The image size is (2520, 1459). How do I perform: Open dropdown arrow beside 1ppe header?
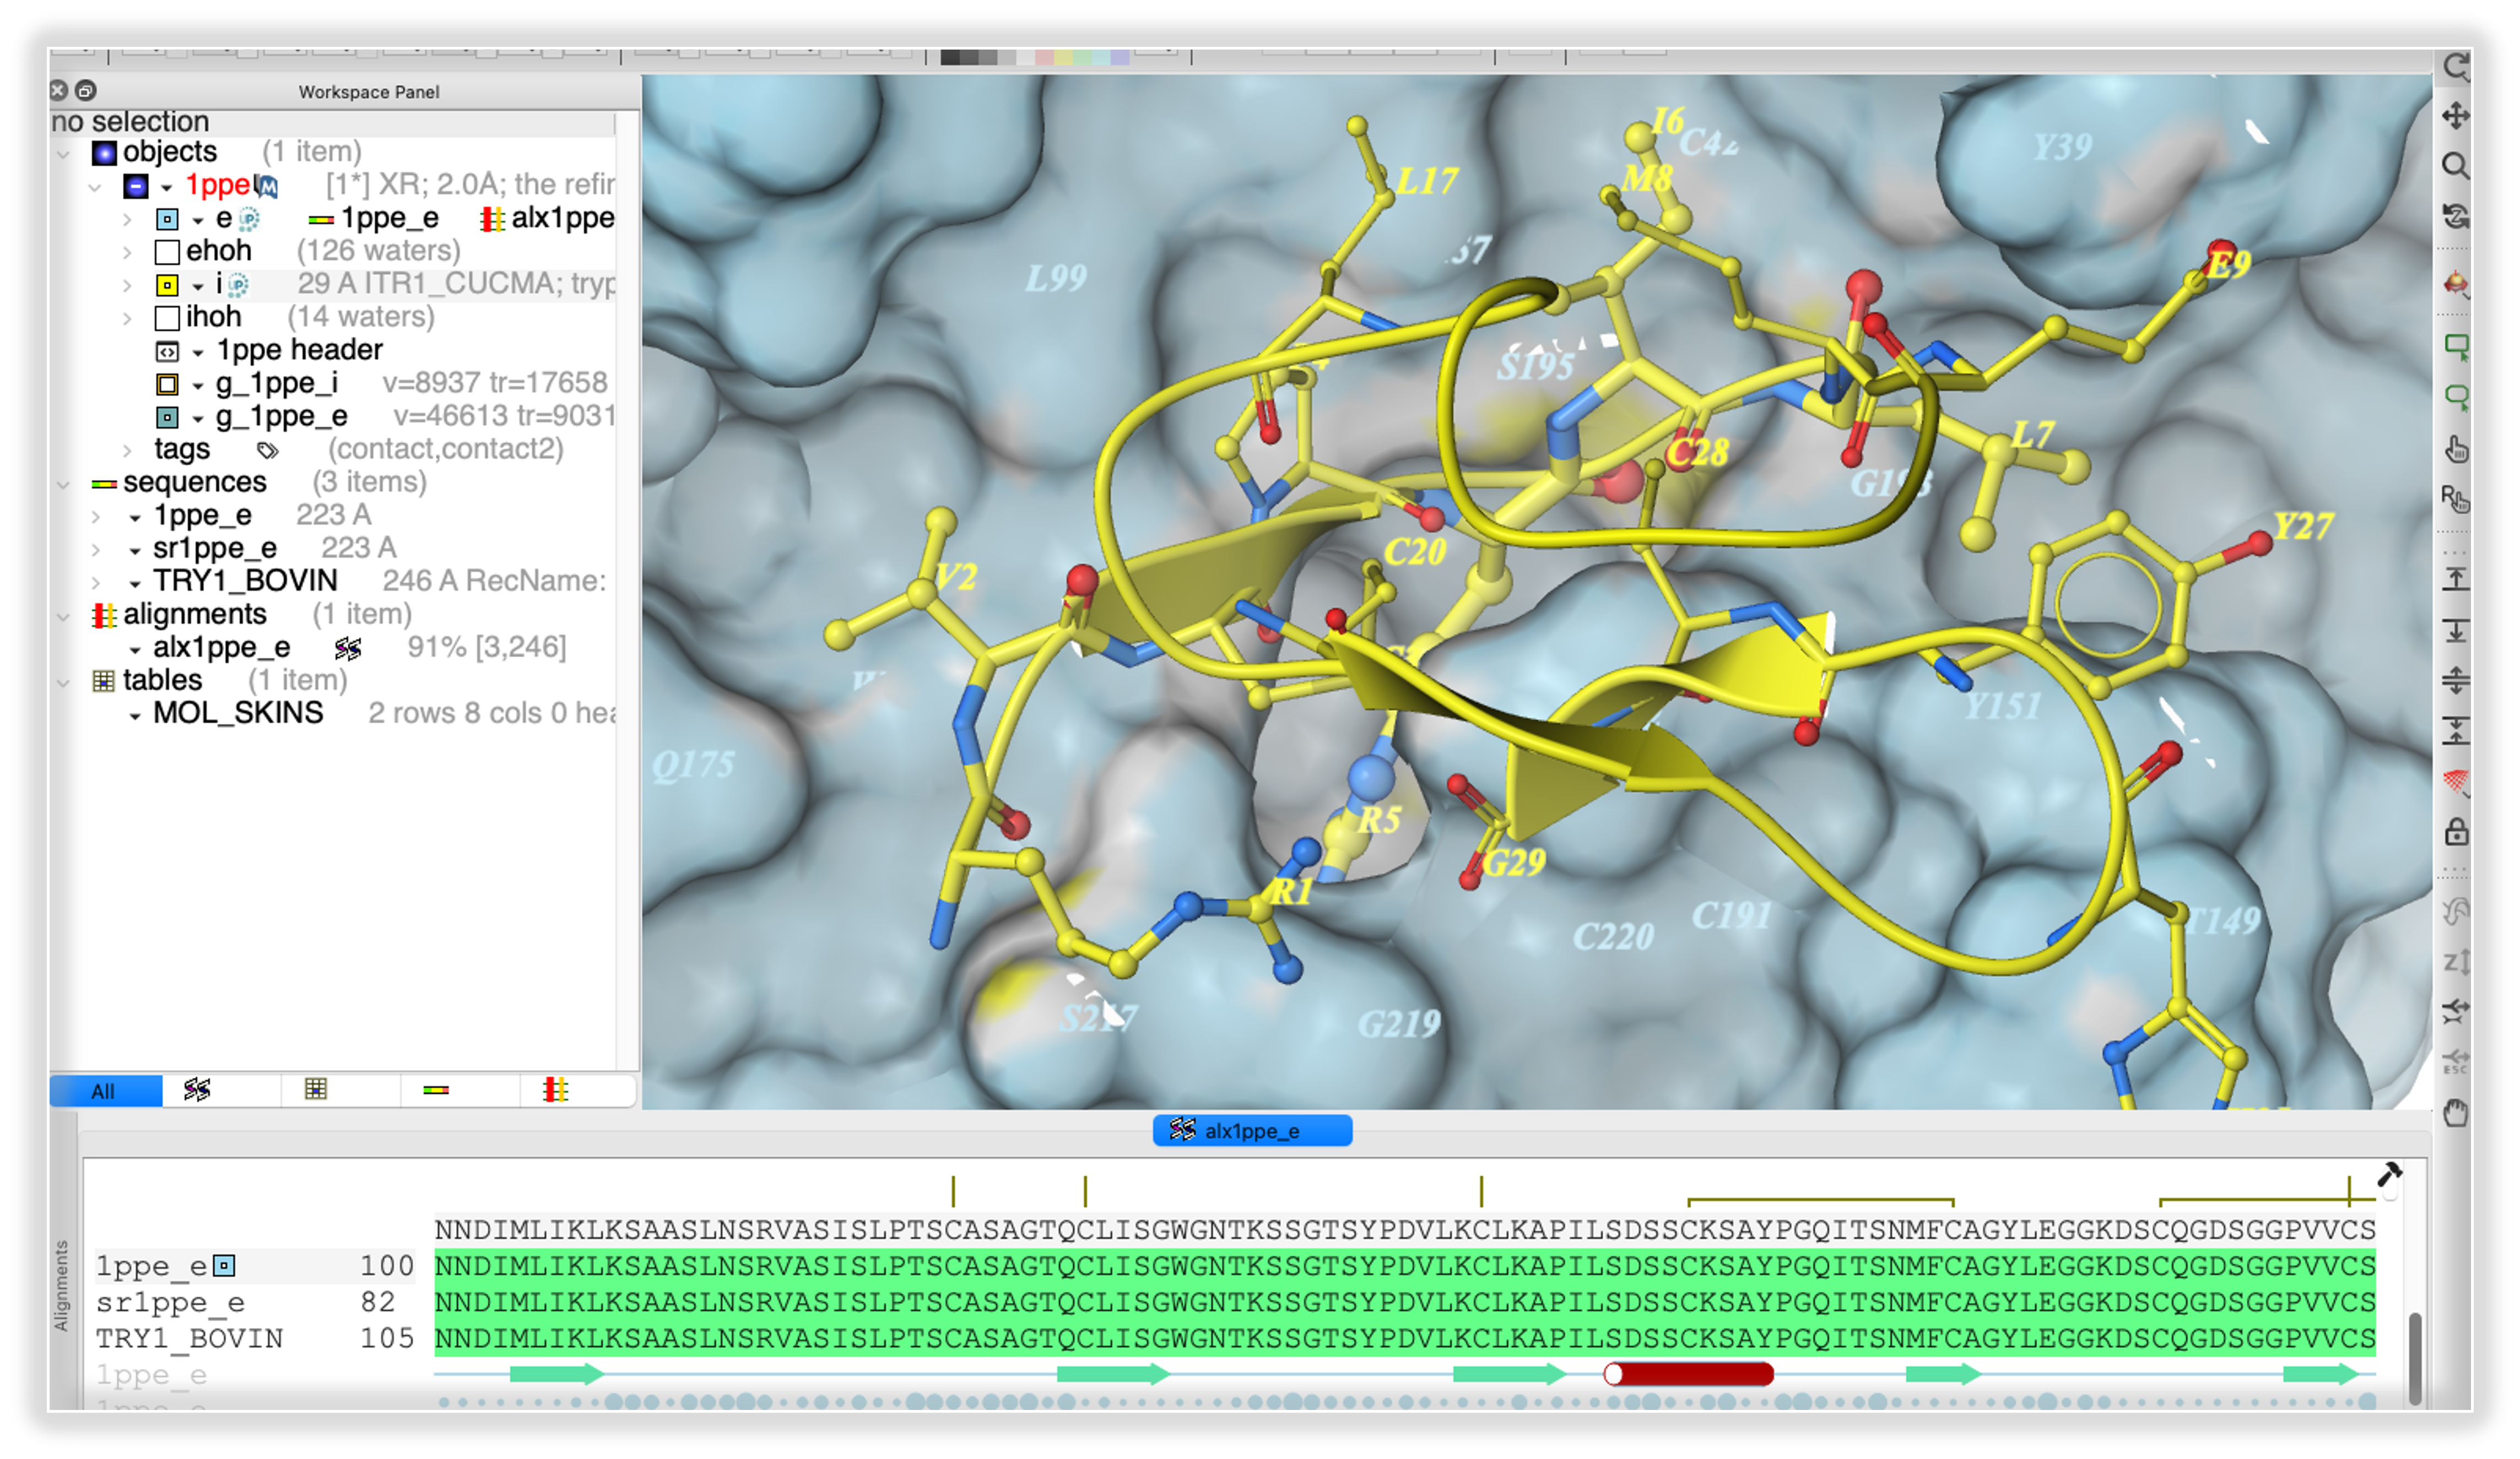pyautogui.click(x=198, y=352)
